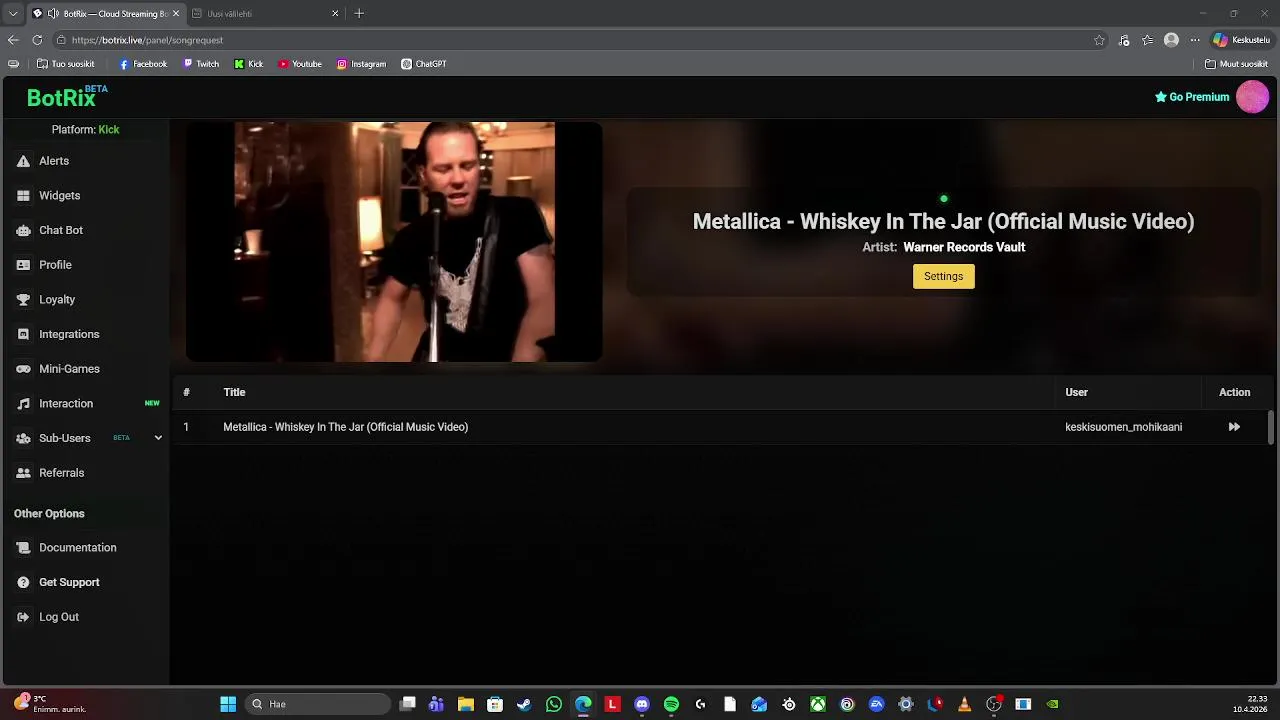The height and width of the screenshot is (720, 1280).
Task: Open Copilot Keskustelu button
Action: pyautogui.click(x=1240, y=40)
